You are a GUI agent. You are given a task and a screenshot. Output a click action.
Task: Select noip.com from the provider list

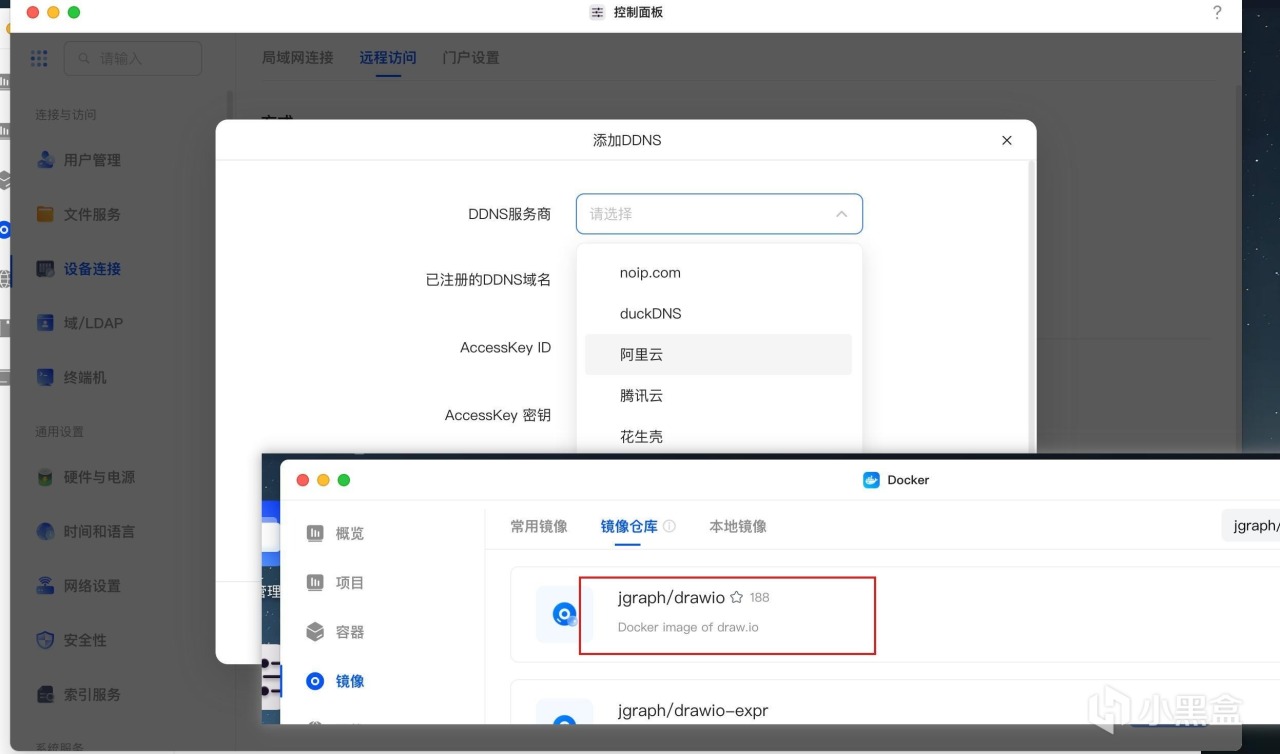pyautogui.click(x=718, y=273)
